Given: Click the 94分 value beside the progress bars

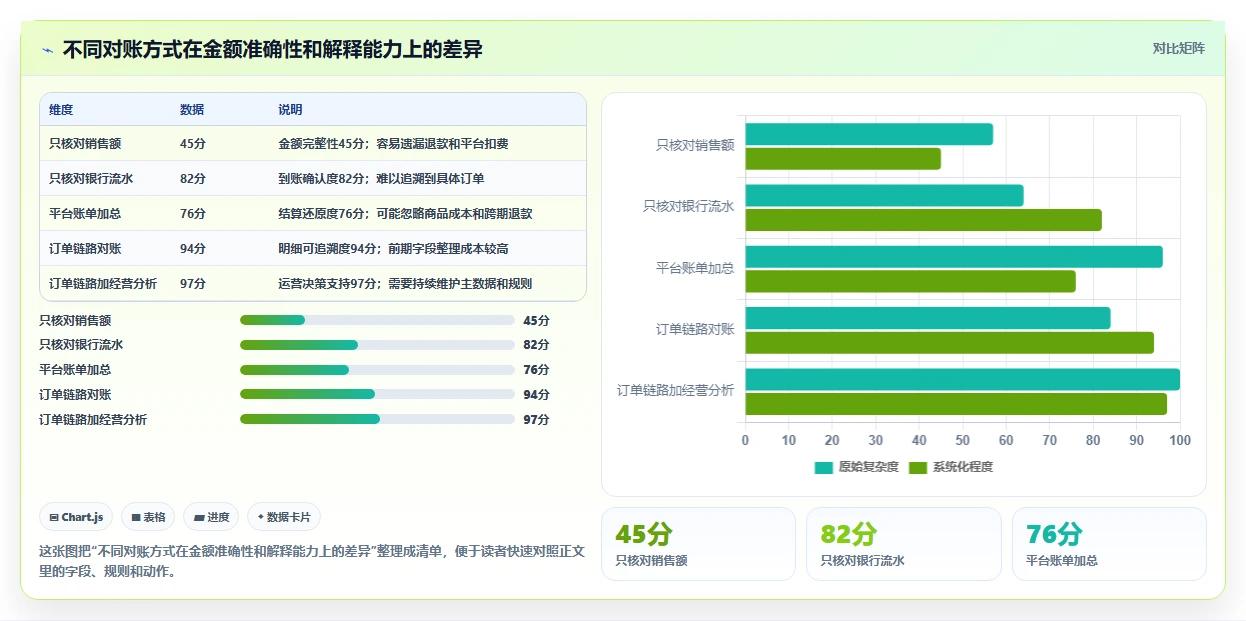Looking at the screenshot, I should pyautogui.click(x=537, y=395).
